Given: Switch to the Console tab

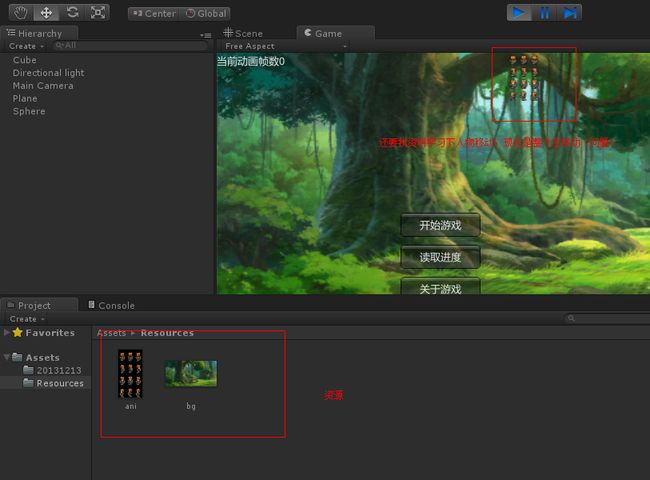Looking at the screenshot, I should pos(112,305).
